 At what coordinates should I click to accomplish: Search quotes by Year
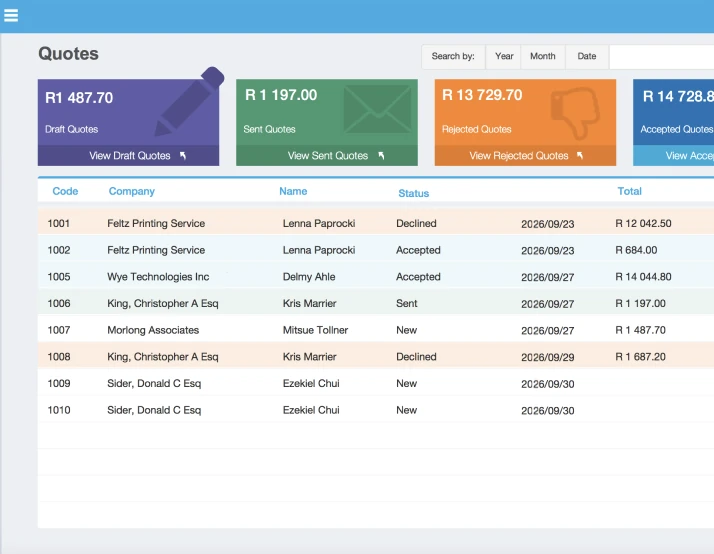click(504, 56)
